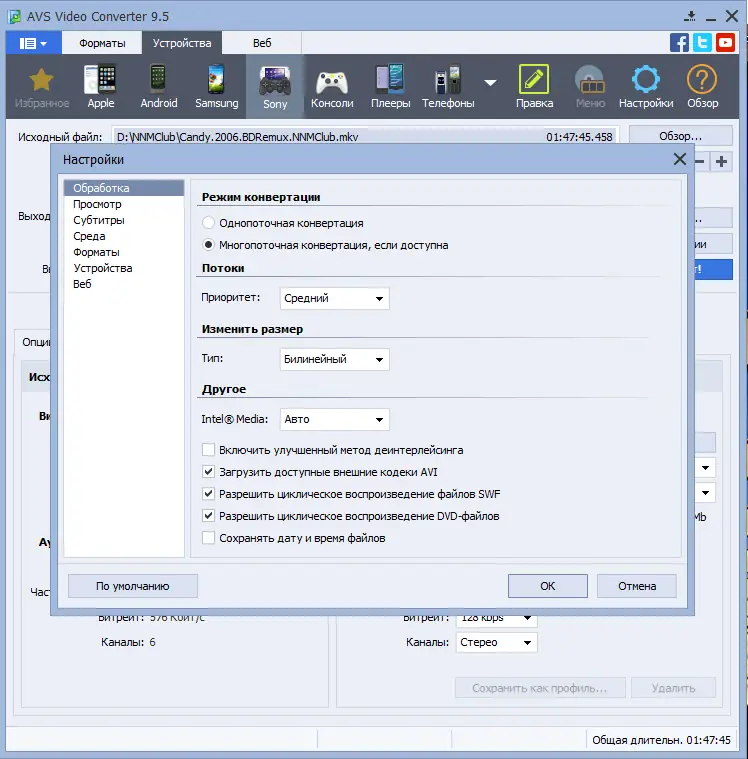Toggle Сохранять дату и время файлов checkbox

208,538
